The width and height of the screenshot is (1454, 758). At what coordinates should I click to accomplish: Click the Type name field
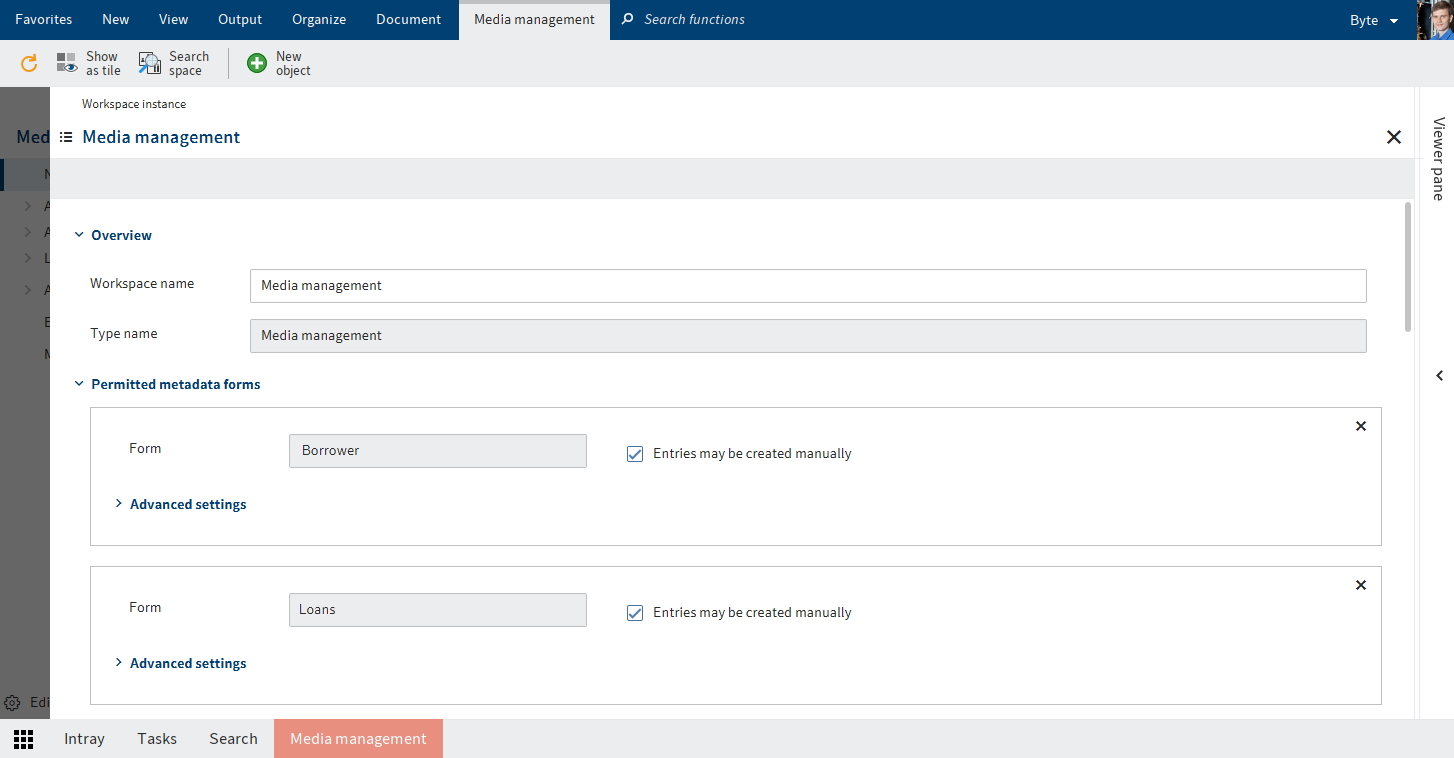808,336
